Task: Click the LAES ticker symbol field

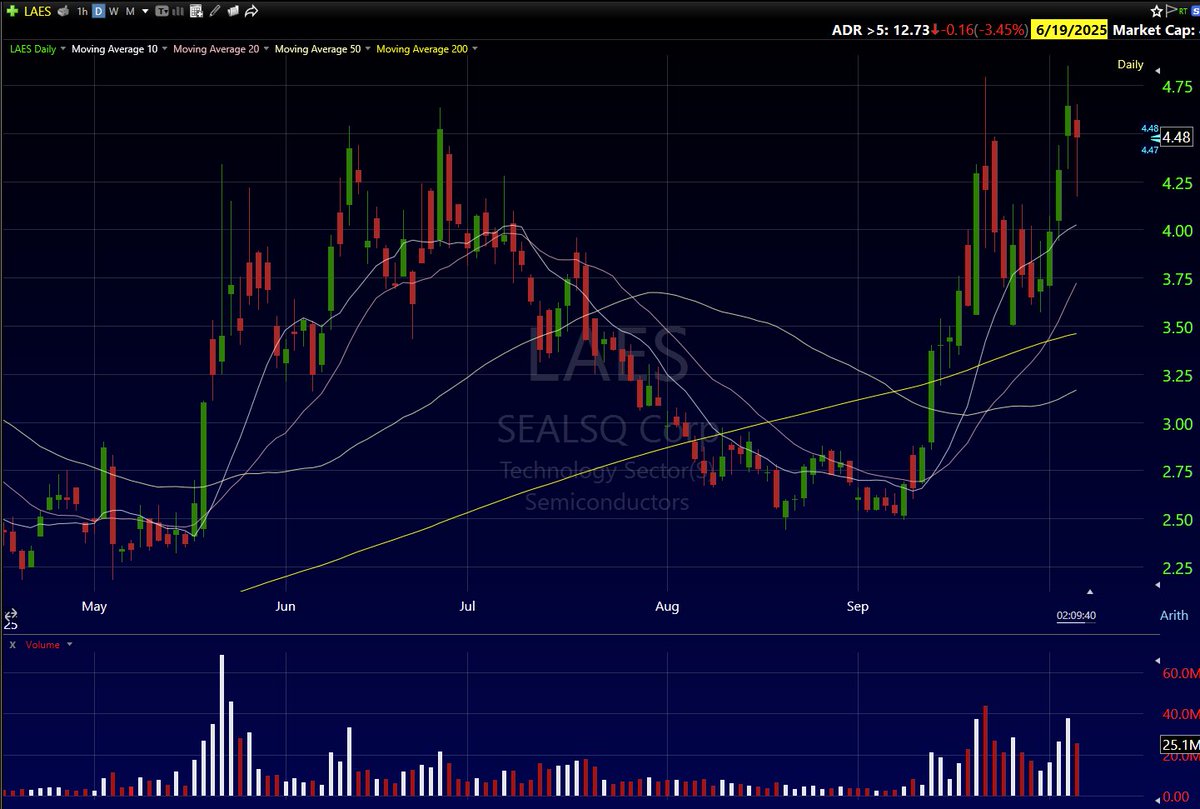Action: coord(38,11)
